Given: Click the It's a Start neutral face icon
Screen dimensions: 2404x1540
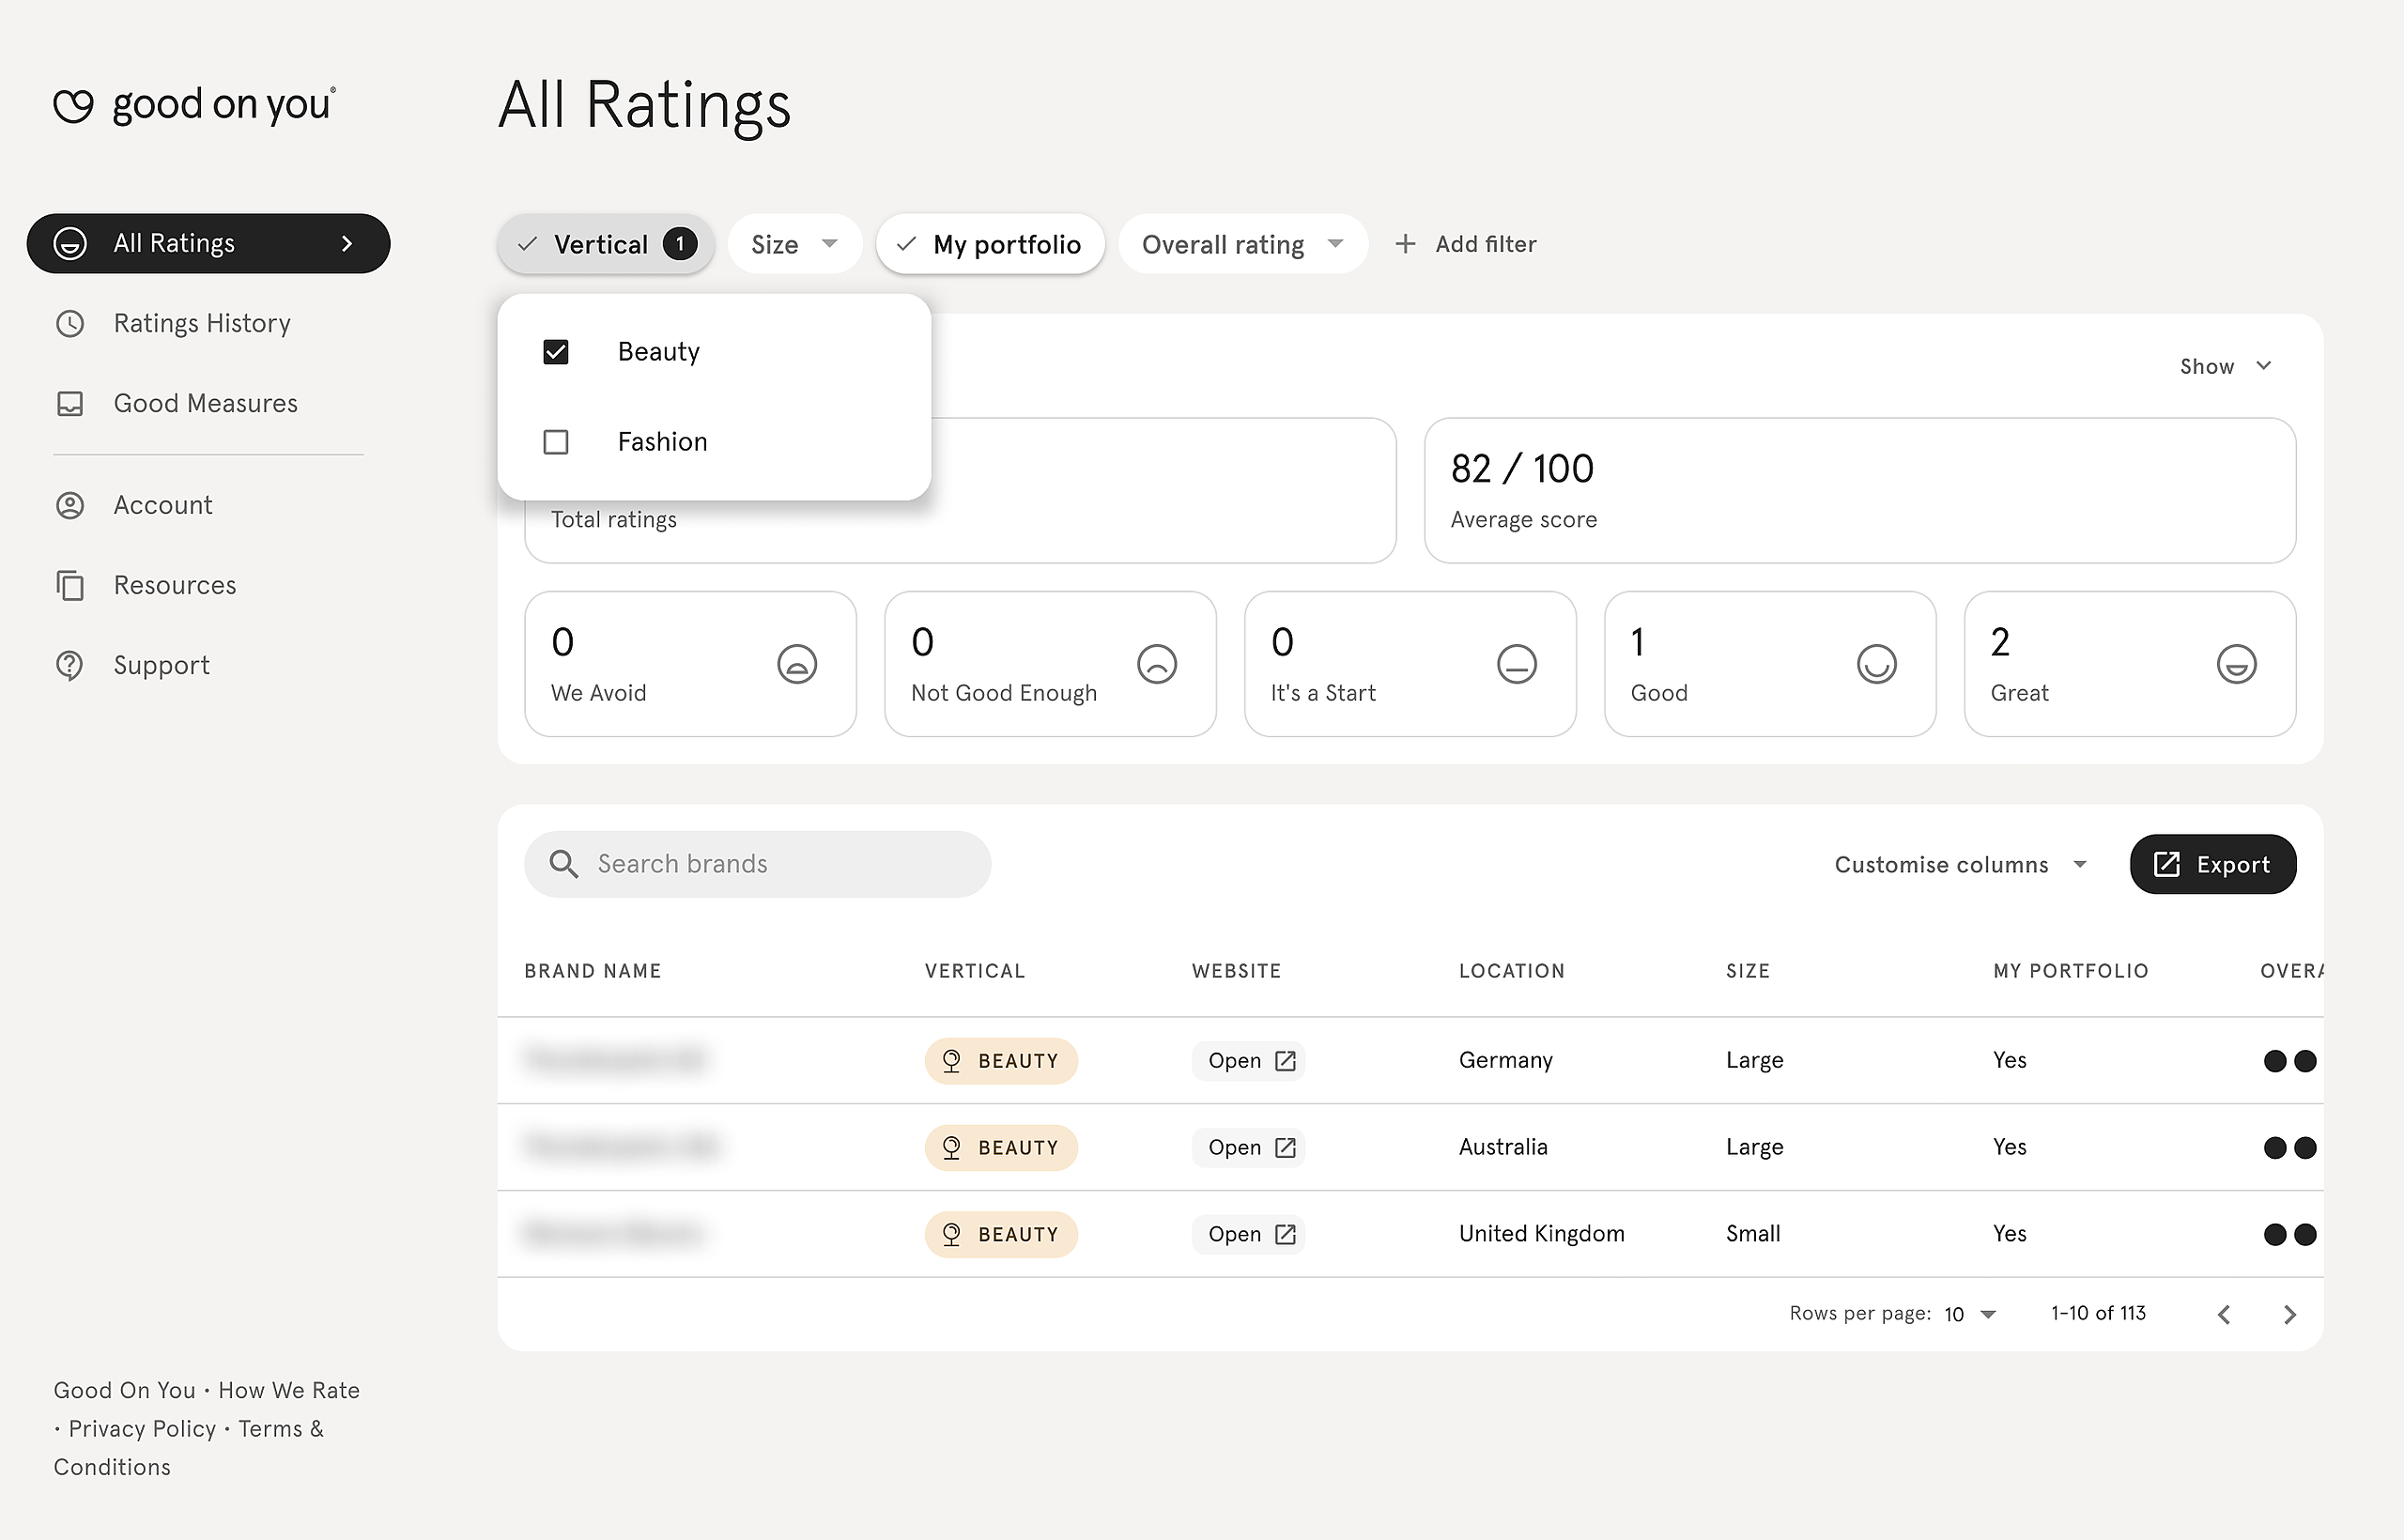Looking at the screenshot, I should pyautogui.click(x=1517, y=664).
